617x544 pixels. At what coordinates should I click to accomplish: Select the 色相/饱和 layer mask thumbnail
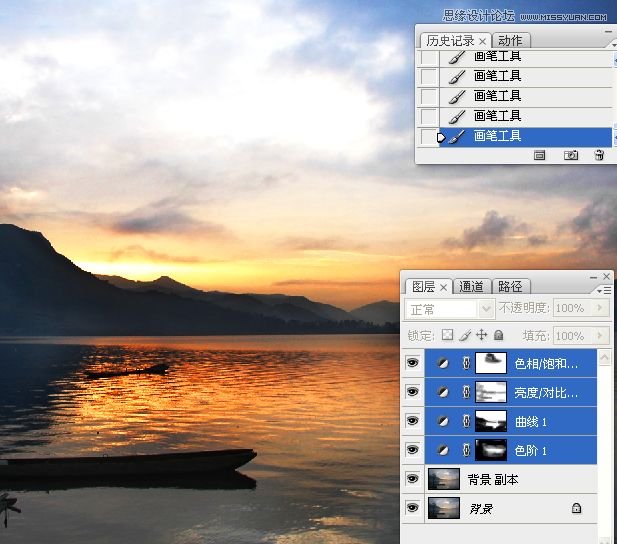[491, 363]
